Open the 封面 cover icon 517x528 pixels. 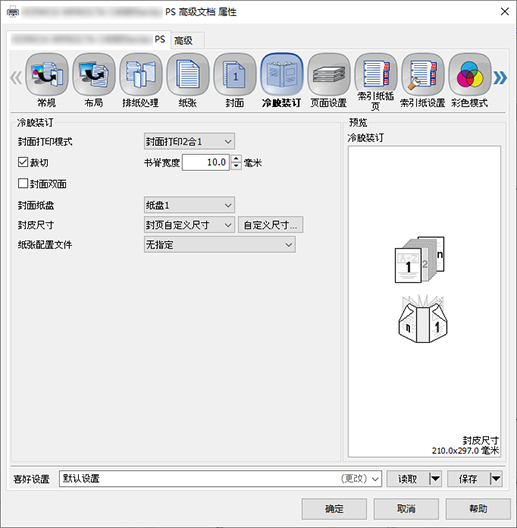(x=235, y=74)
